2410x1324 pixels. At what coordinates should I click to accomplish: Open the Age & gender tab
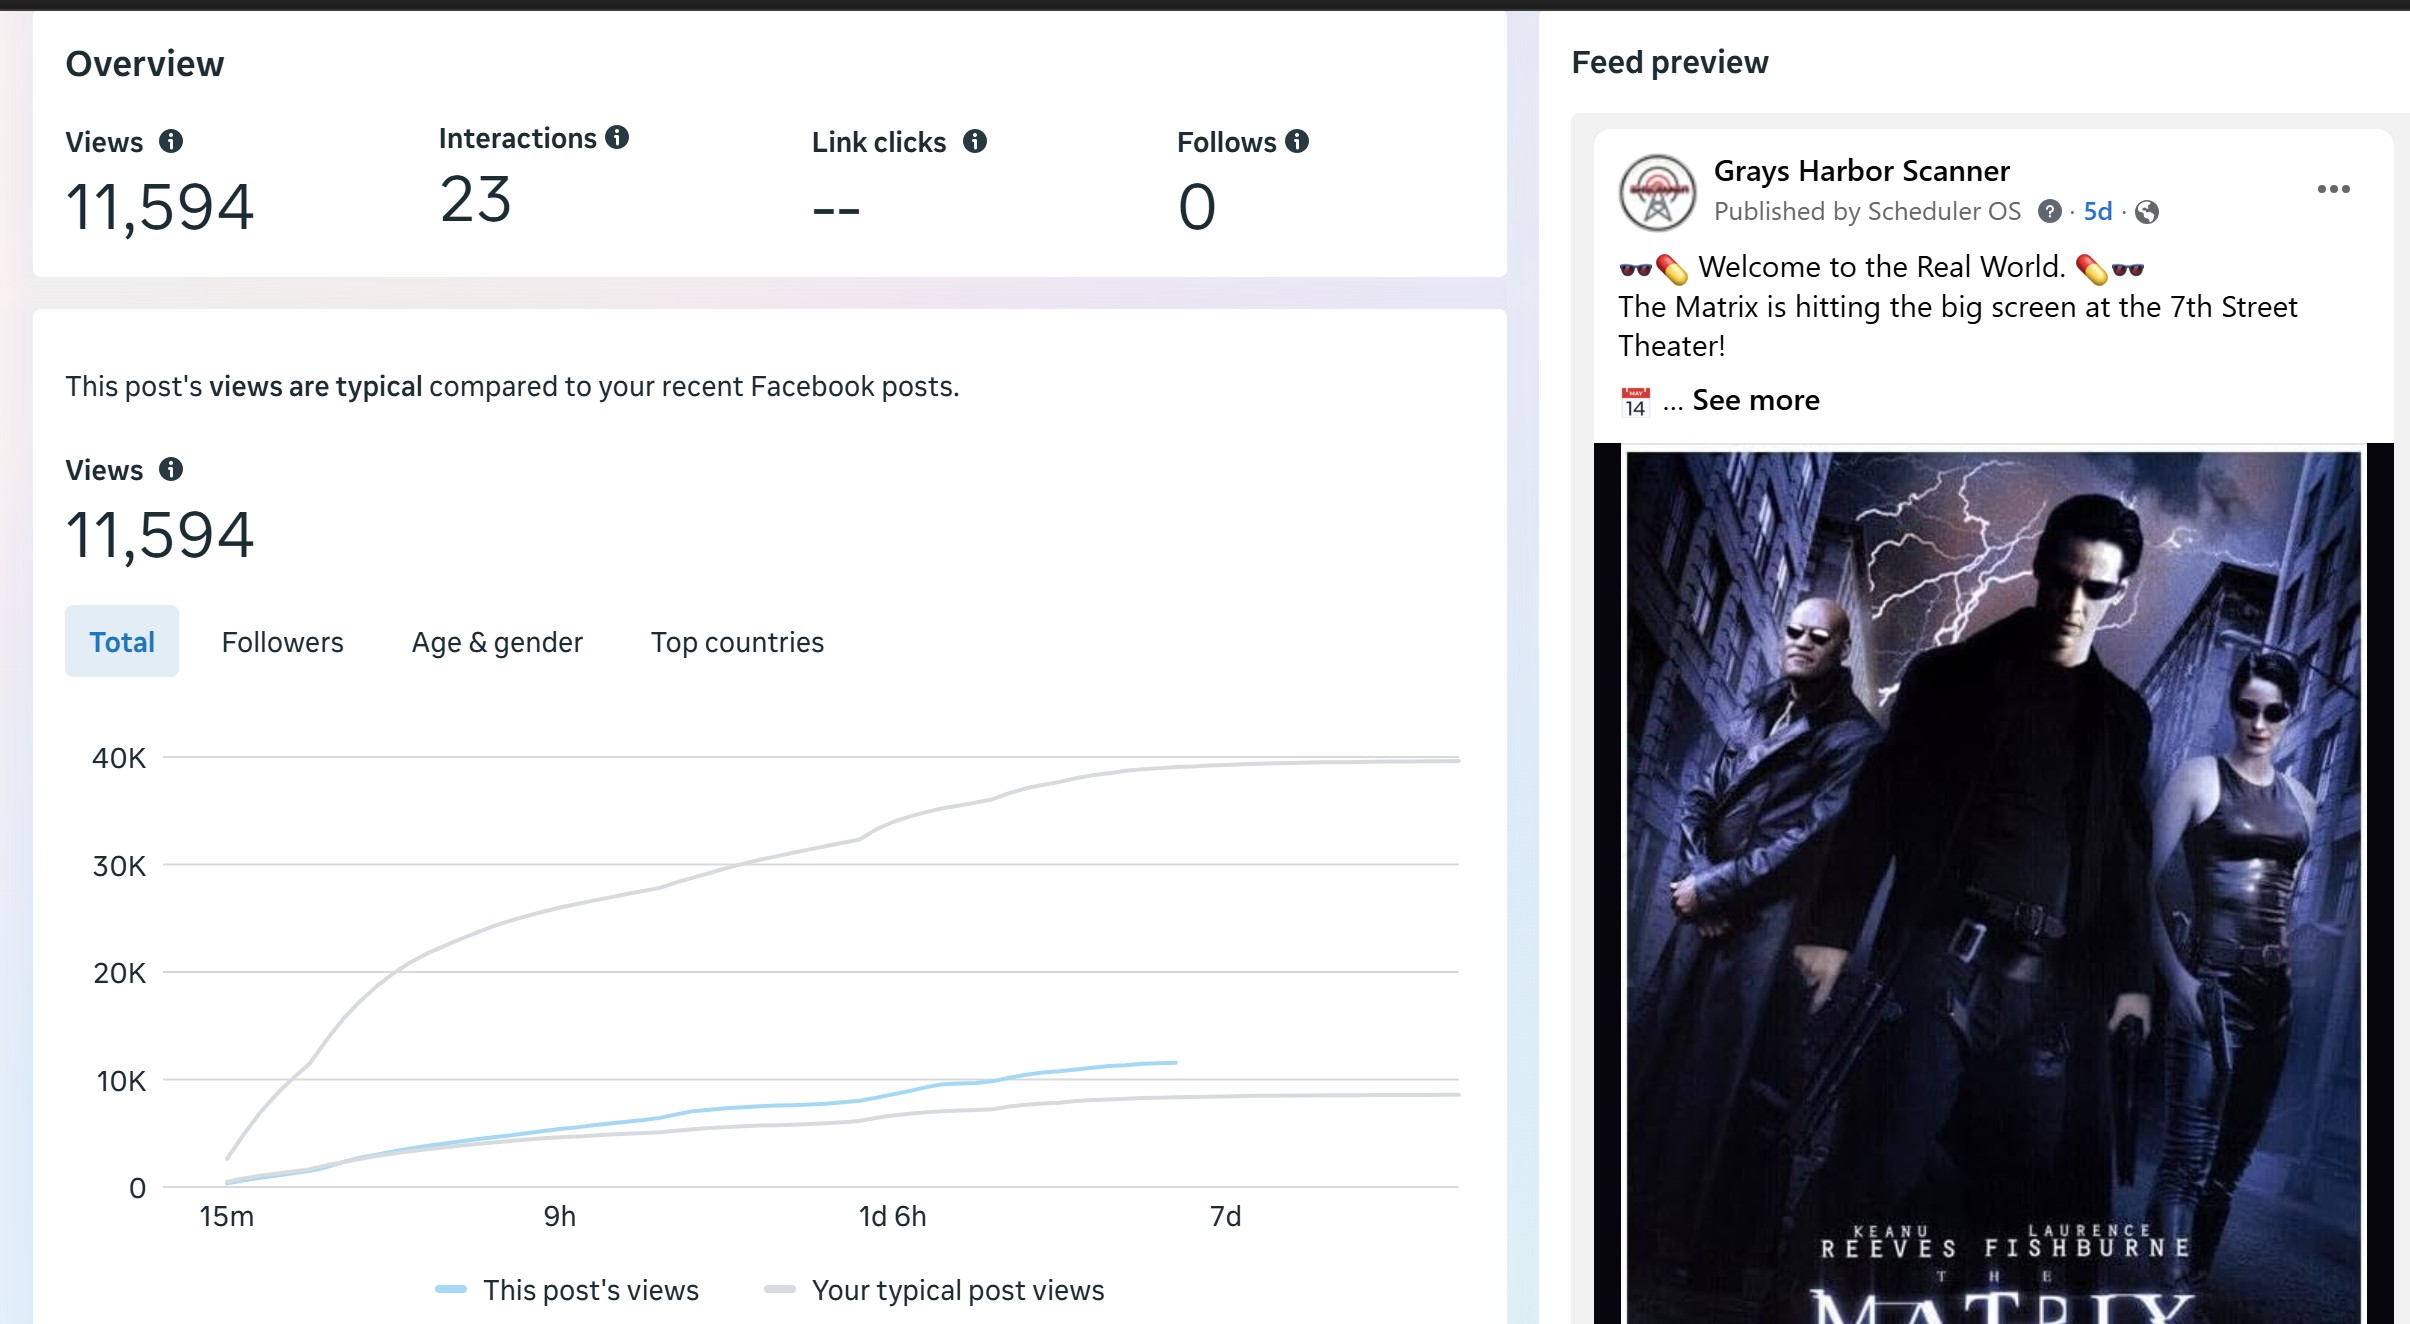point(497,642)
